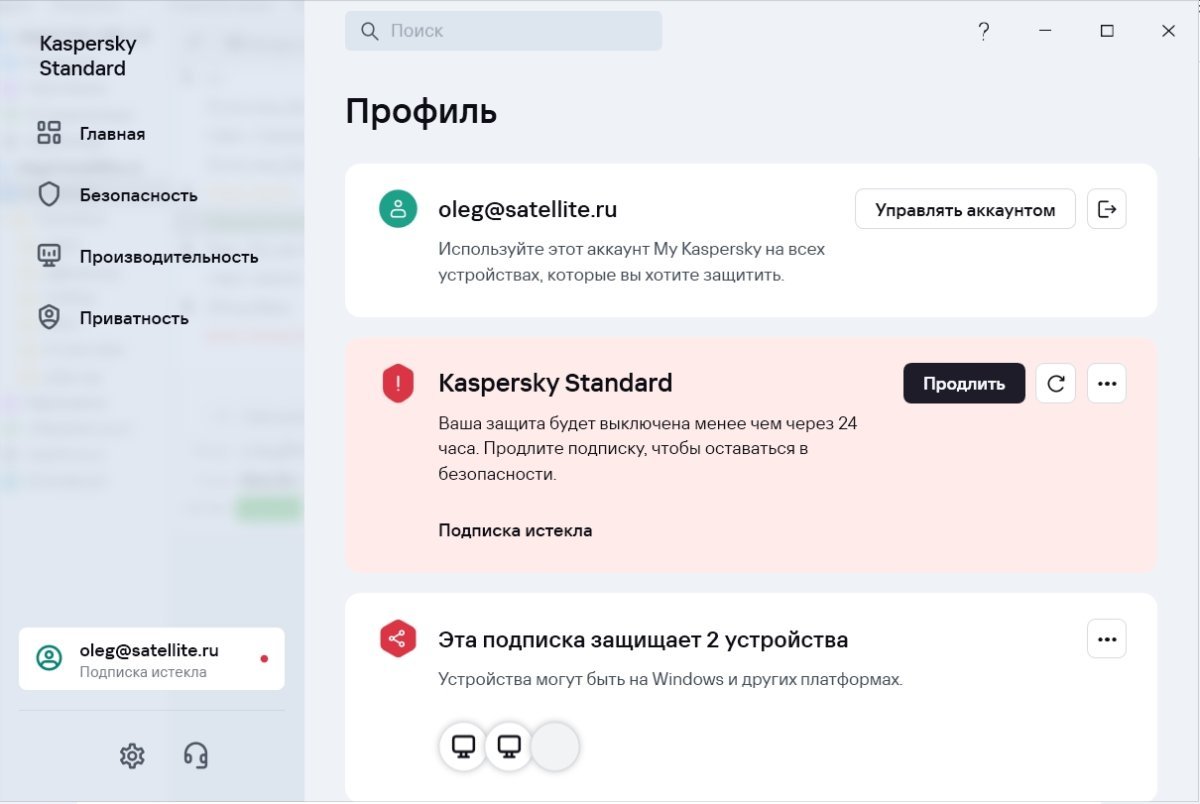1200x804 pixels.
Task: Click the Продлить button
Action: 964,383
